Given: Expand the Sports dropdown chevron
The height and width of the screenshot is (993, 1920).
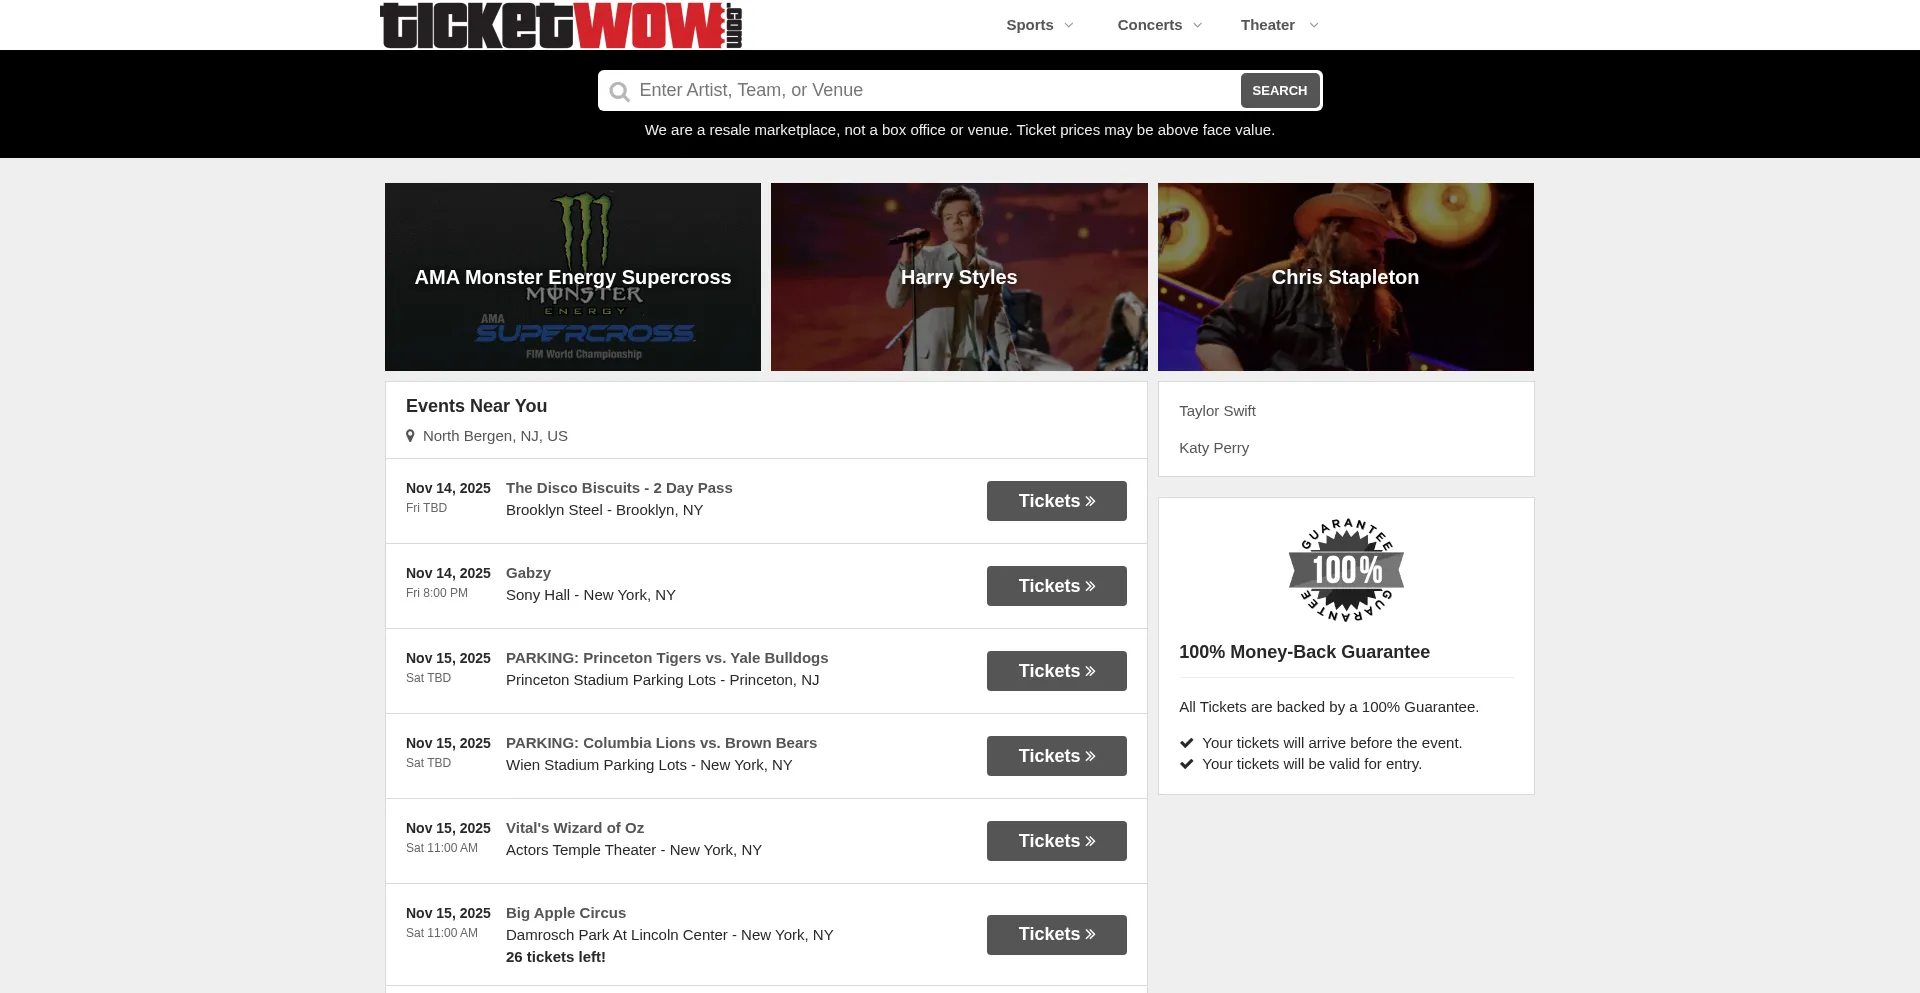Looking at the screenshot, I should [1069, 25].
